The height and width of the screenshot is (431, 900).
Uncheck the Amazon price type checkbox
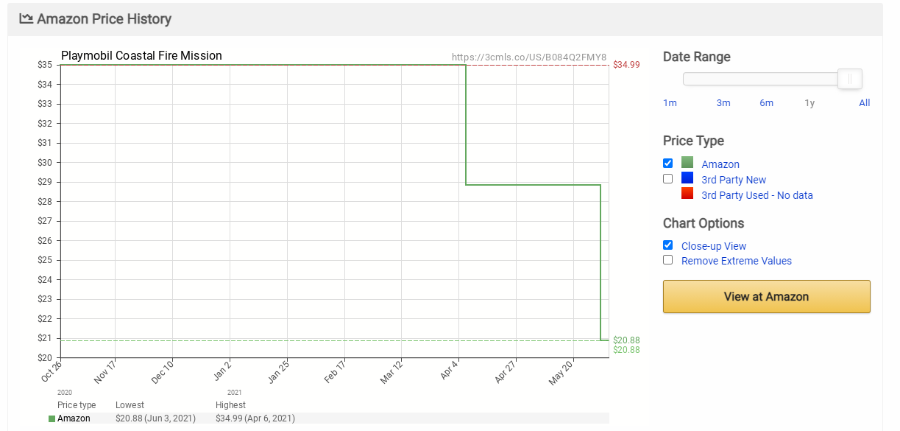tap(668, 163)
